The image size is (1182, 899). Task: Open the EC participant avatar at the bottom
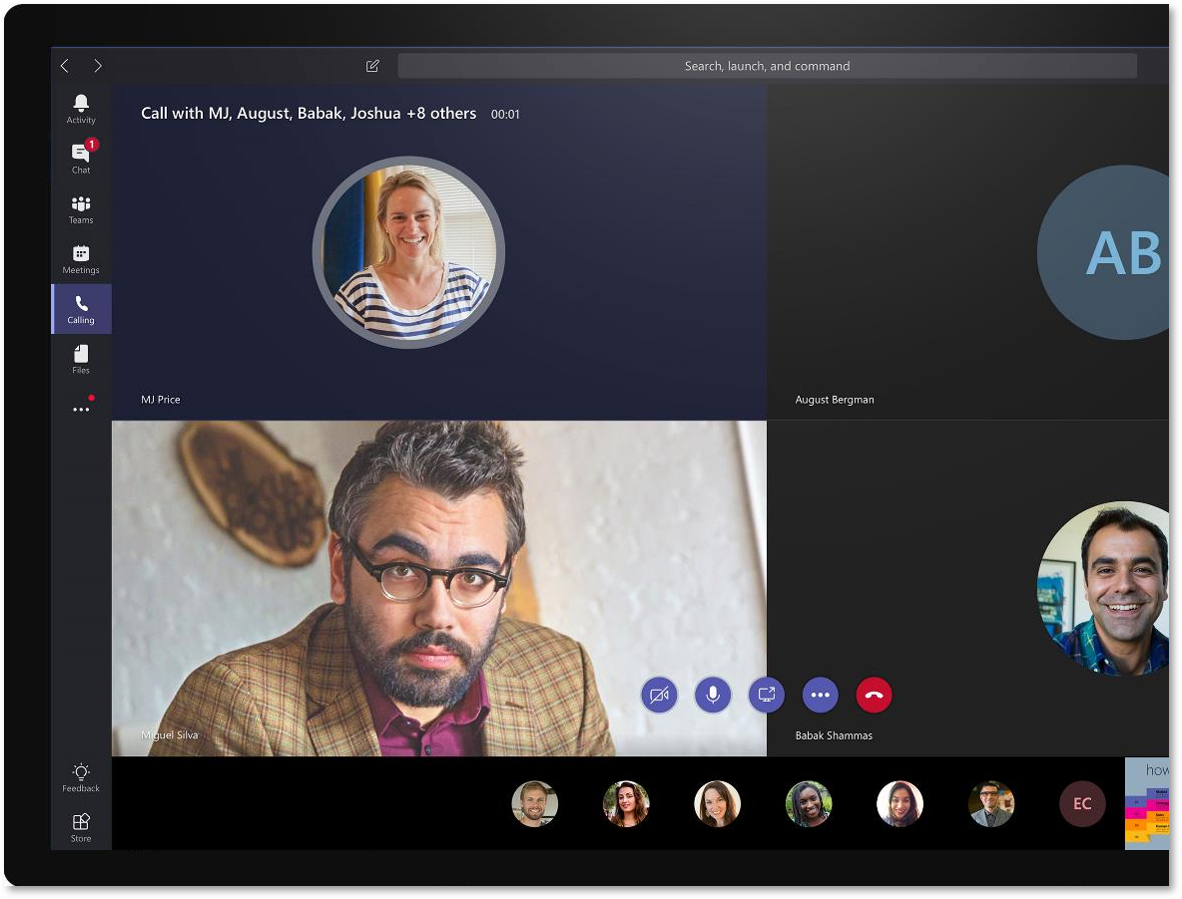[x=1082, y=803]
